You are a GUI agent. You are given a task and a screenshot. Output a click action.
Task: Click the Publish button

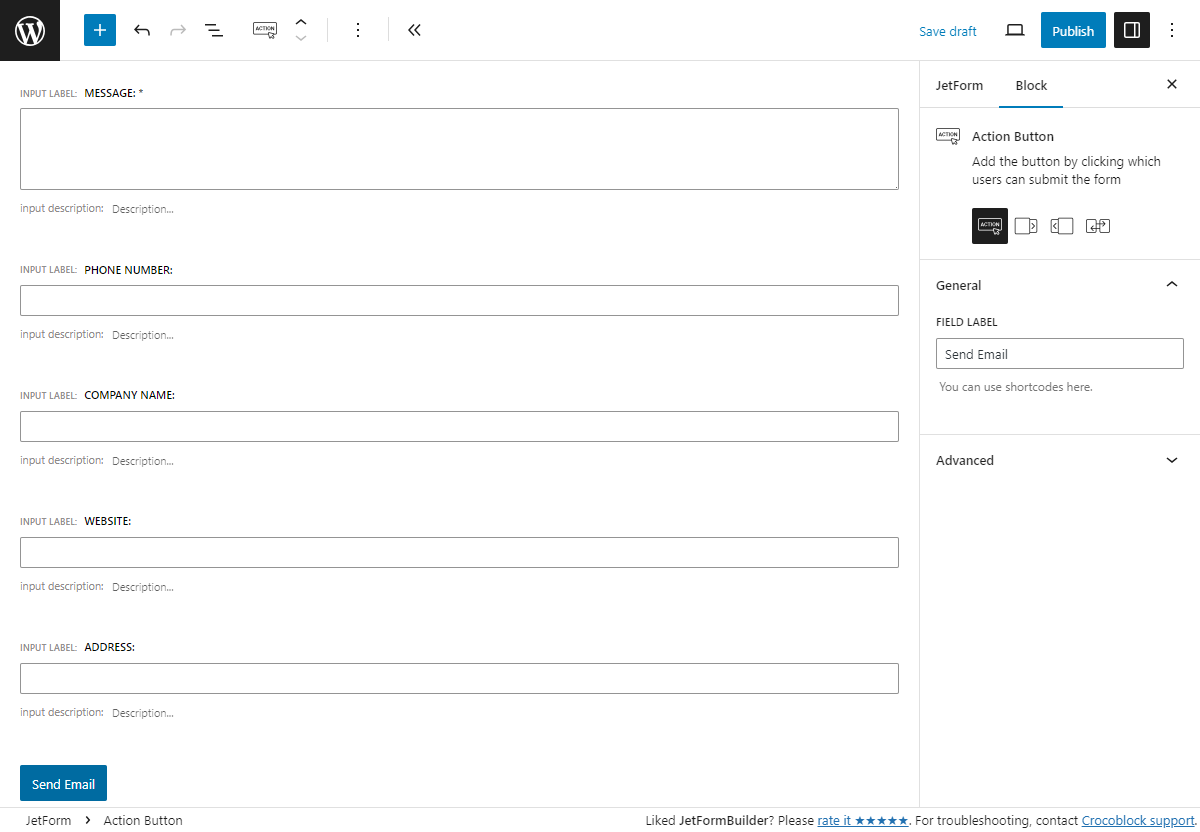click(1073, 30)
